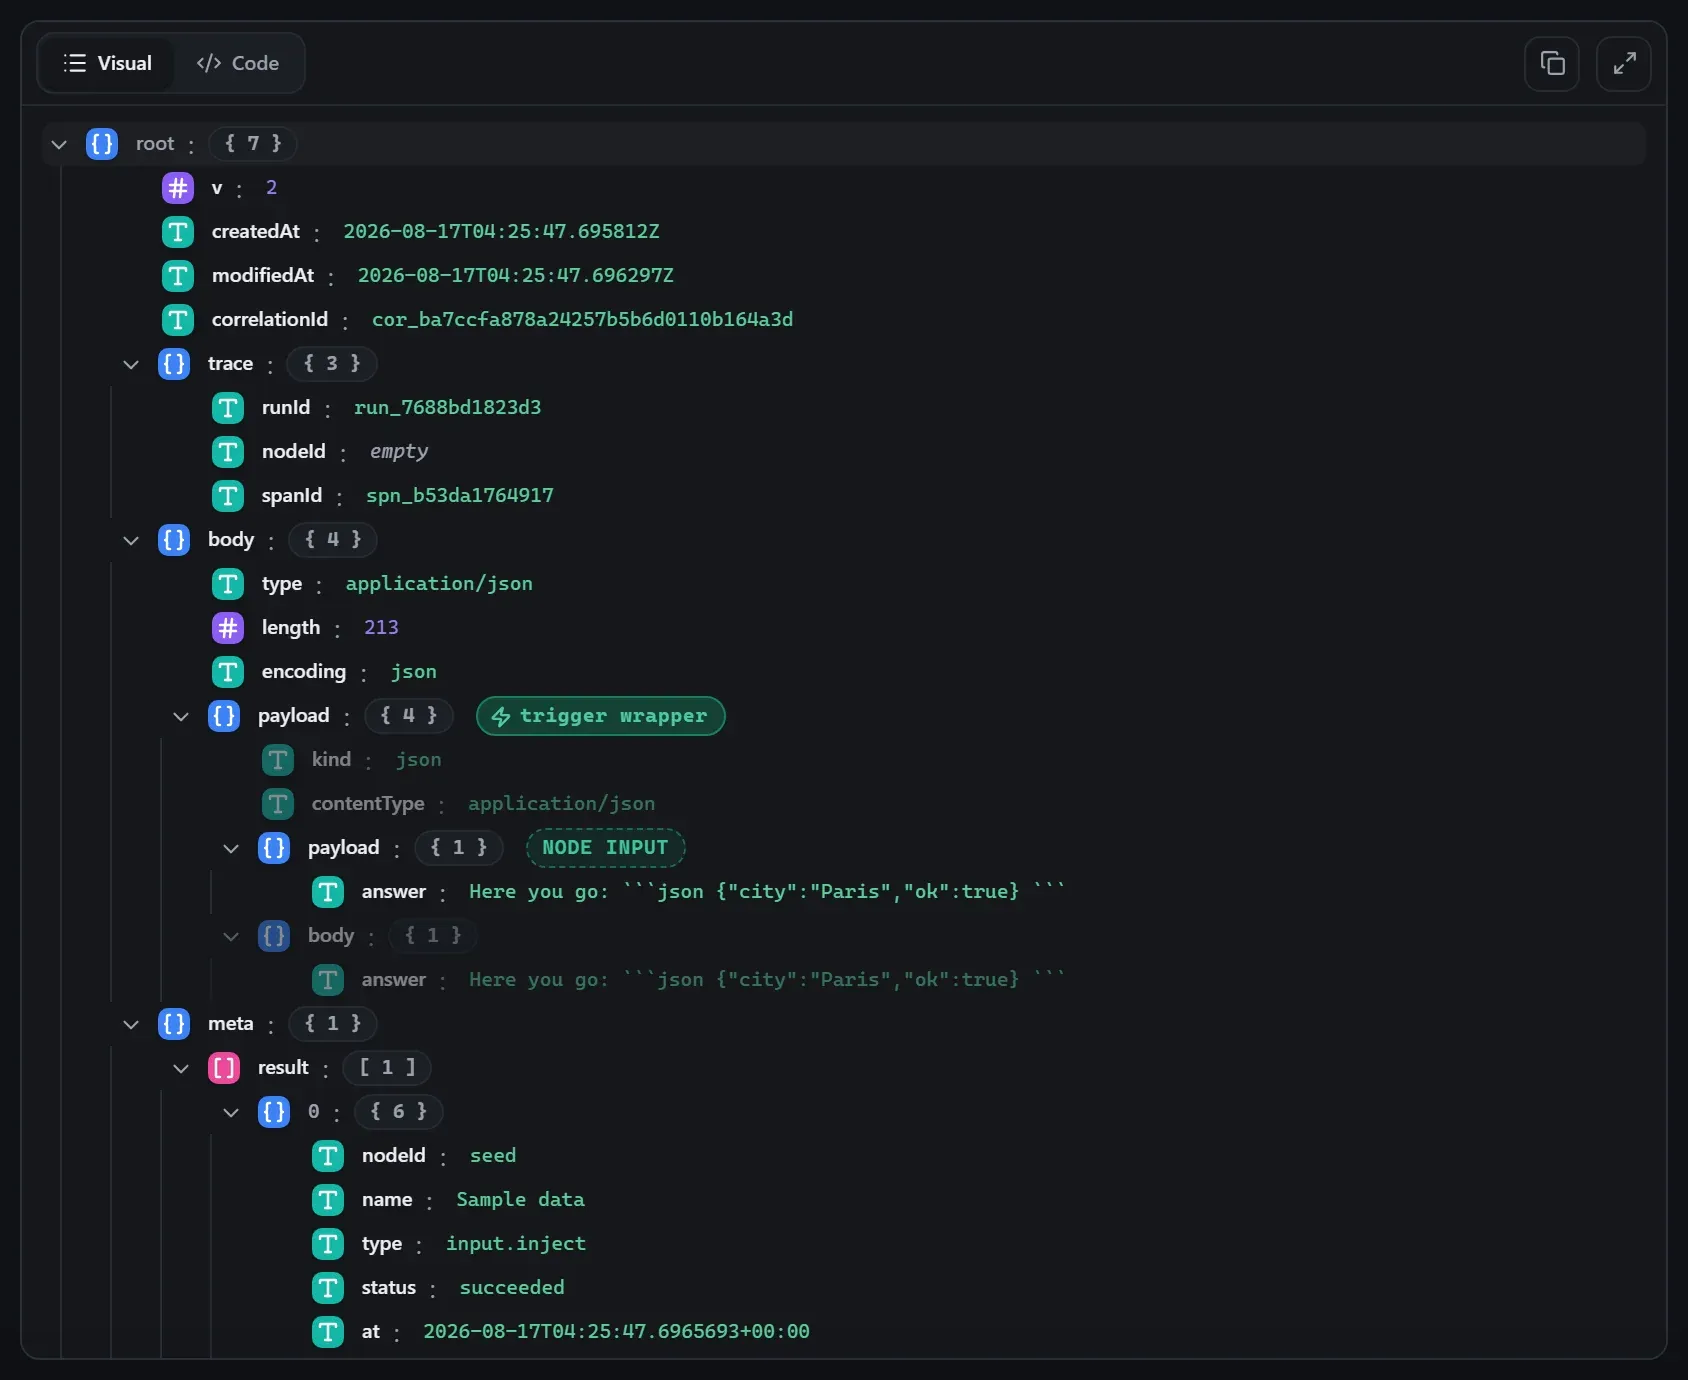Click the index 0 { 6 } count badge

click(398, 1112)
